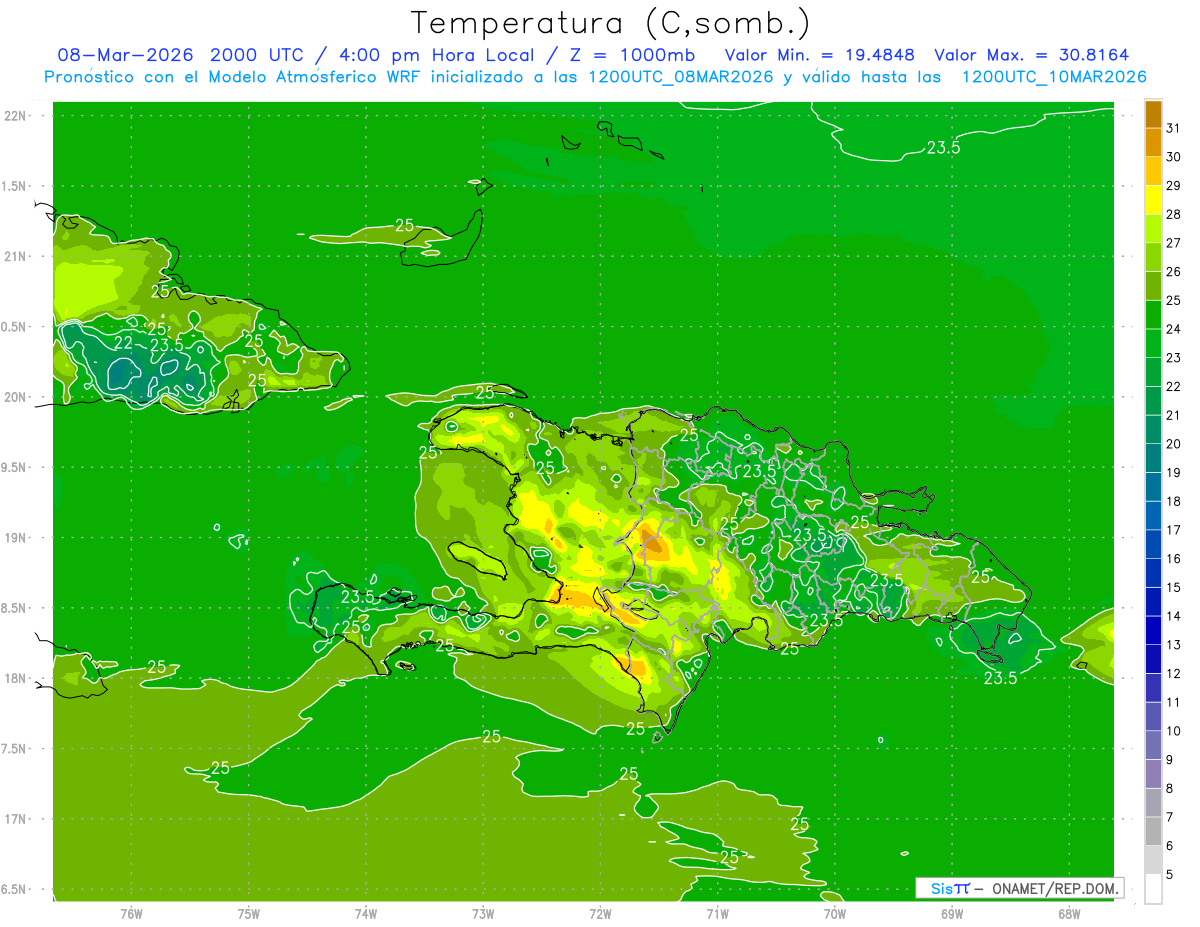Click the legend value "28"

point(1173,214)
